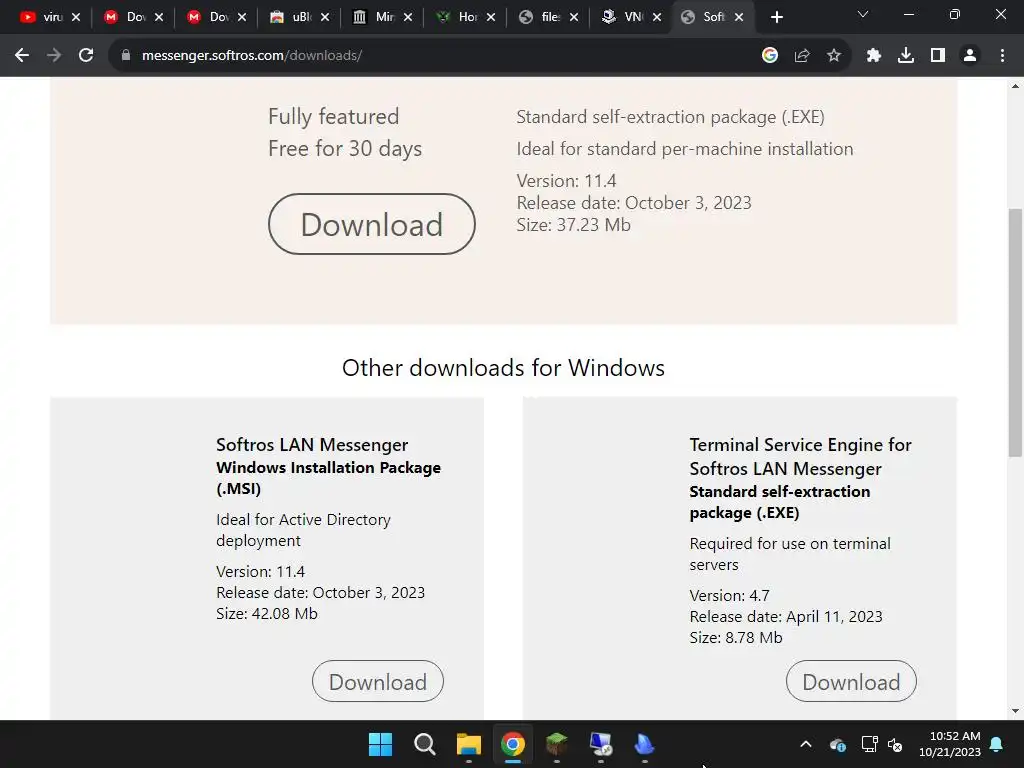Click the page's vertical scrollbar thumb
This screenshot has width=1024, height=768.
click(x=1015, y=333)
